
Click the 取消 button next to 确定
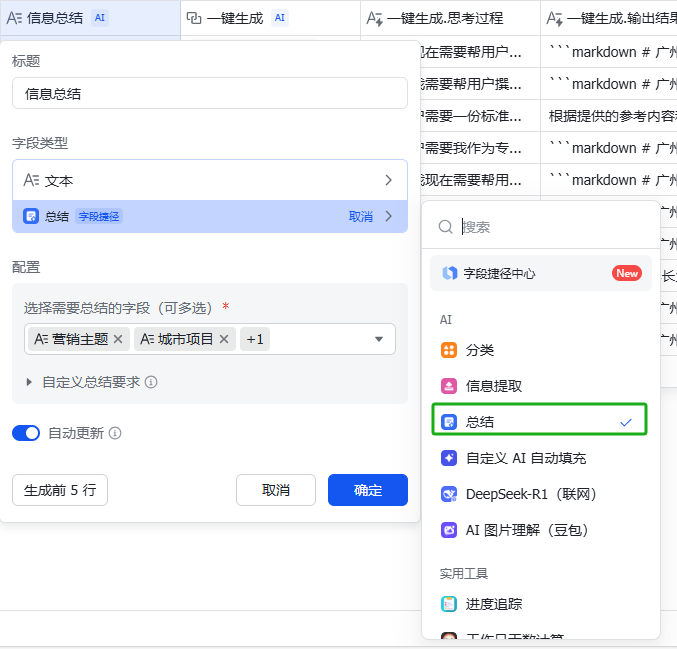tap(276, 490)
